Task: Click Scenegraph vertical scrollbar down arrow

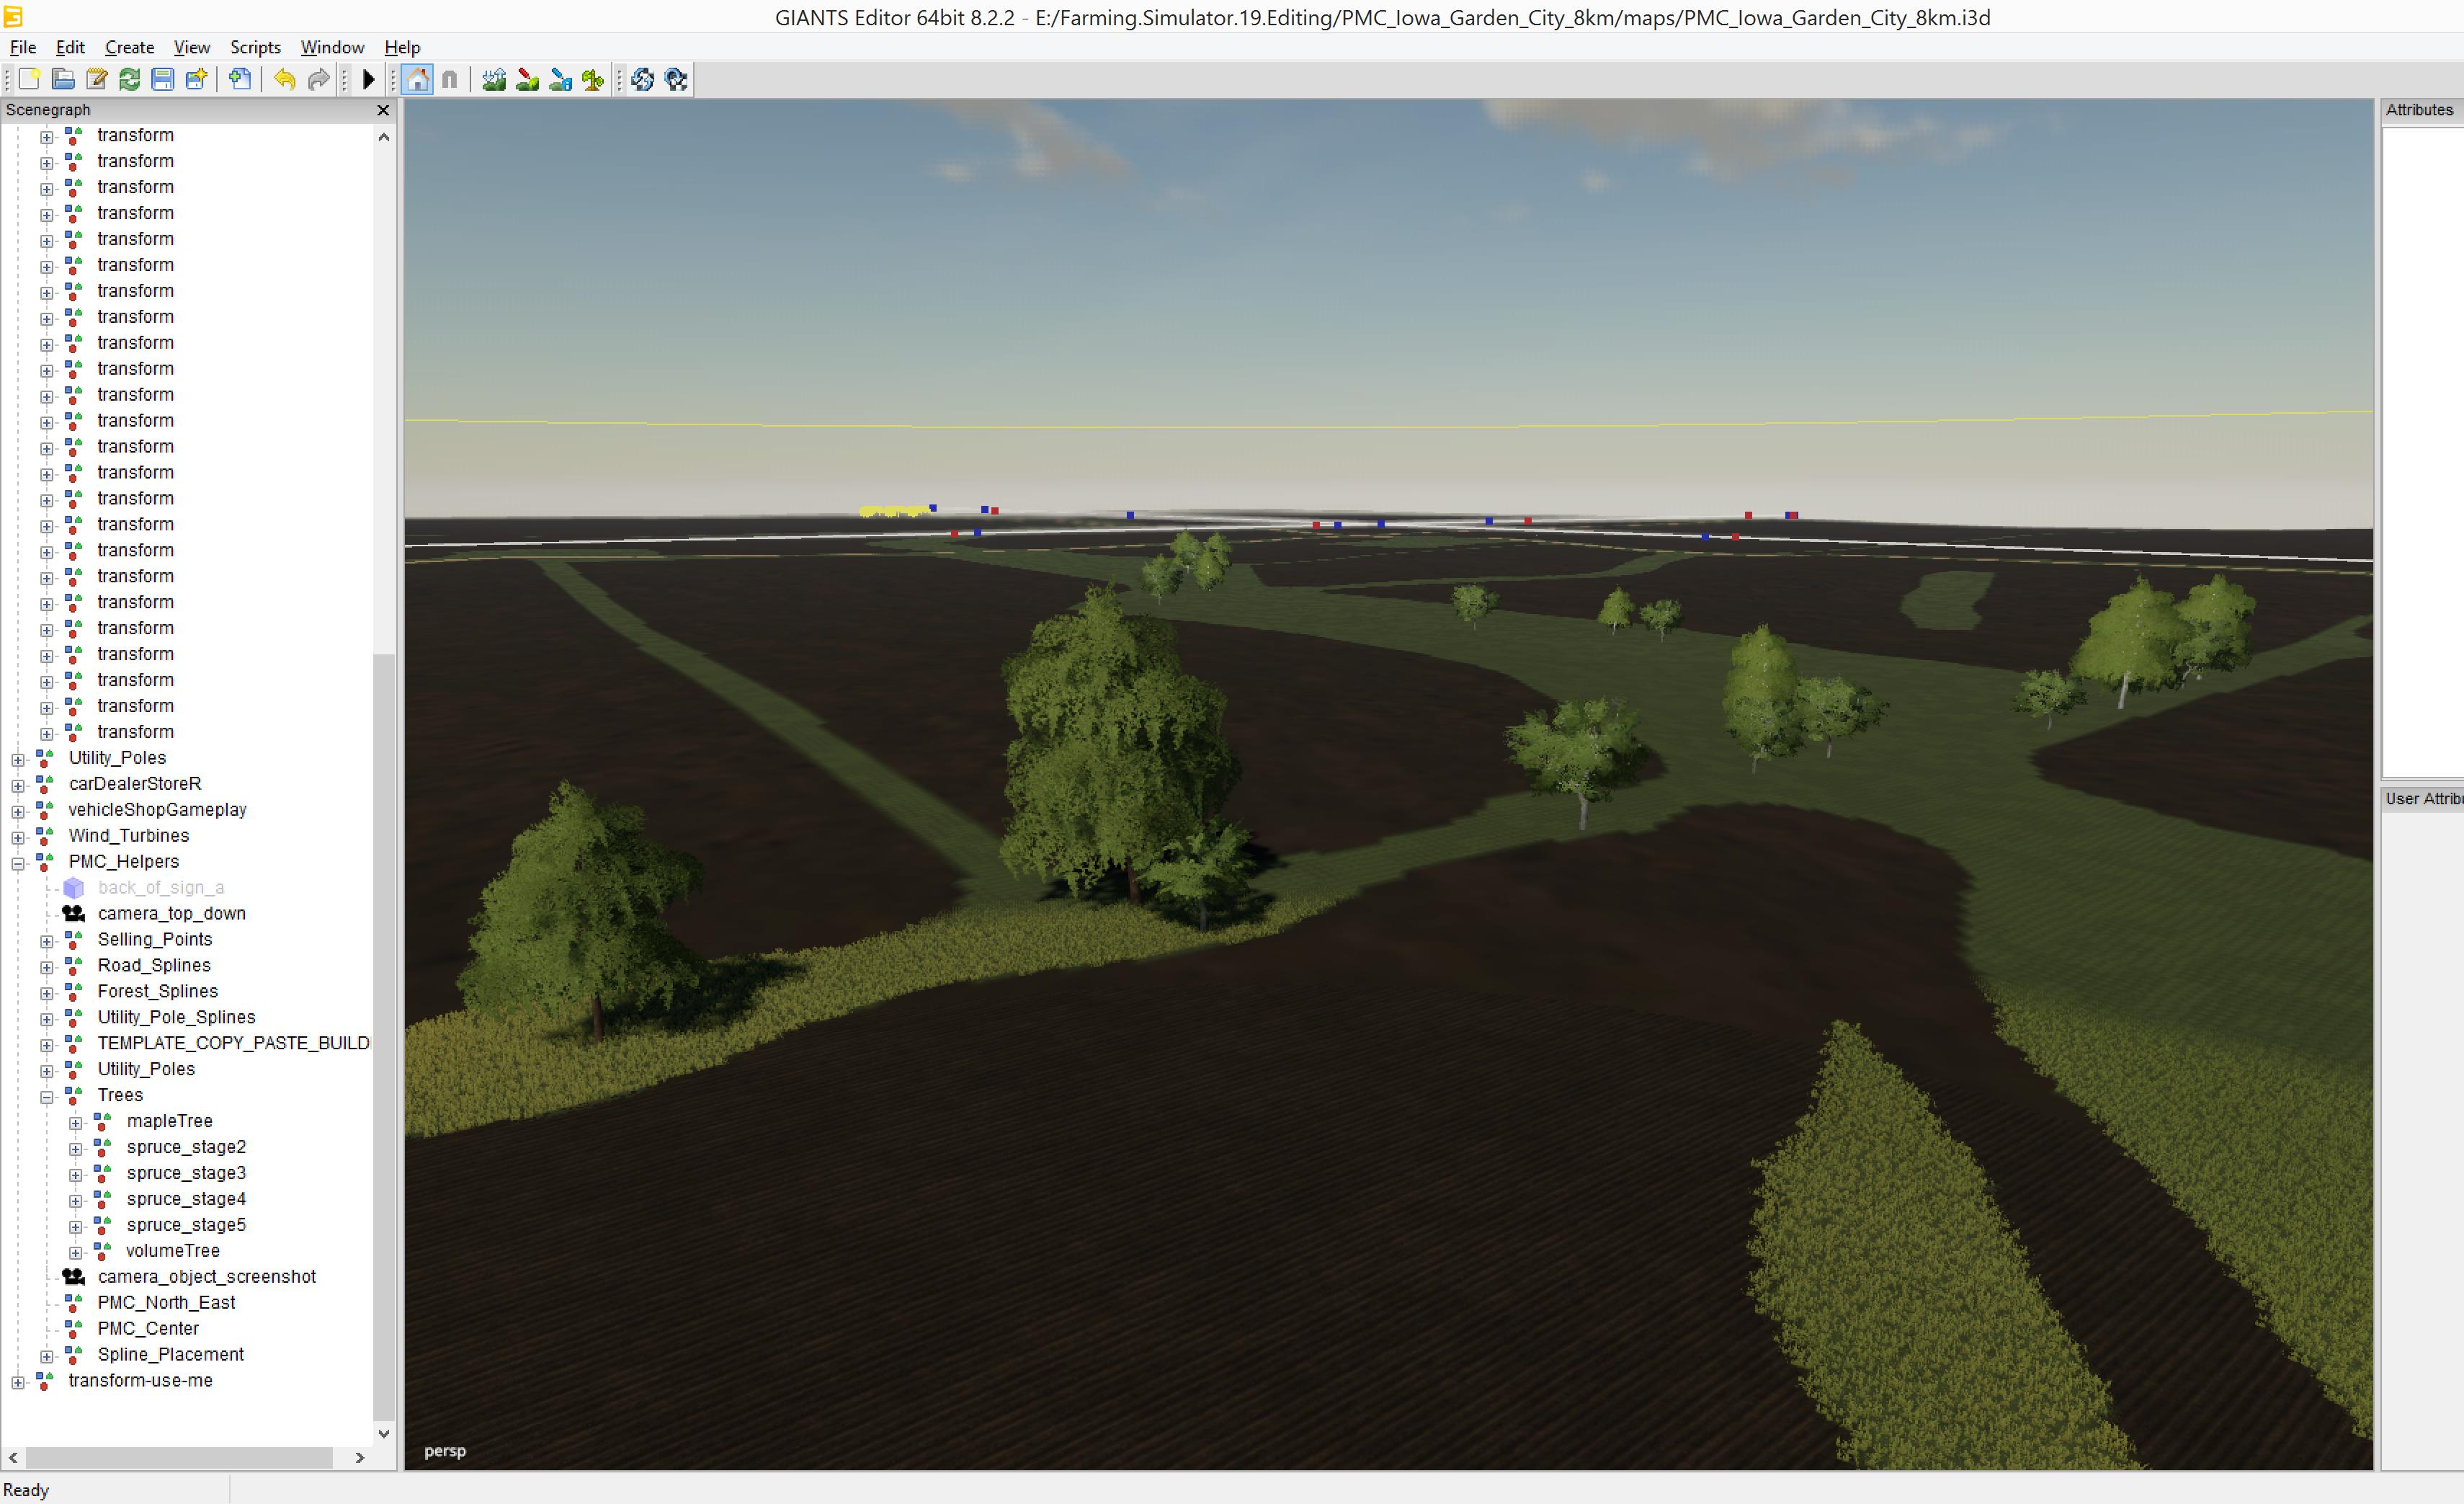Action: pyautogui.click(x=384, y=1434)
